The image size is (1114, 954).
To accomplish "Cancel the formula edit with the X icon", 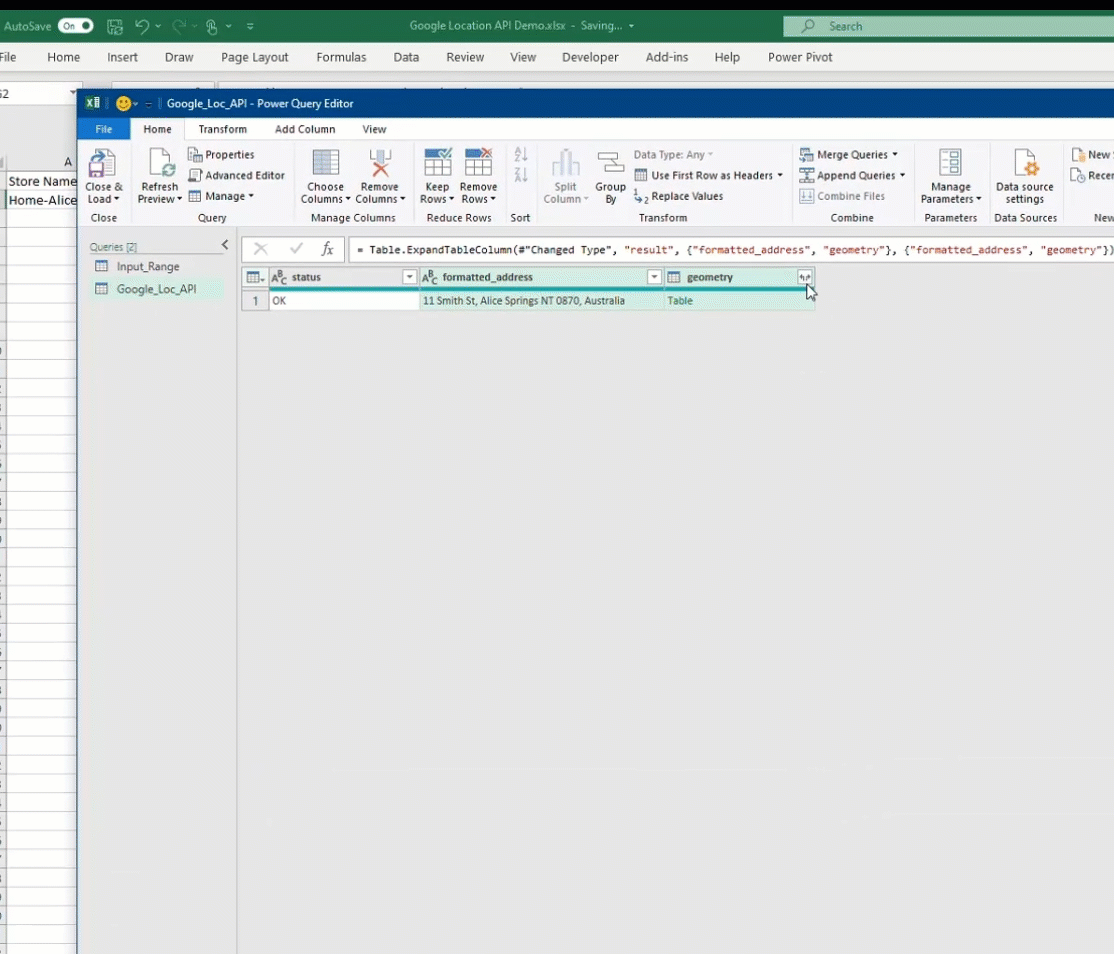I will pos(261,249).
